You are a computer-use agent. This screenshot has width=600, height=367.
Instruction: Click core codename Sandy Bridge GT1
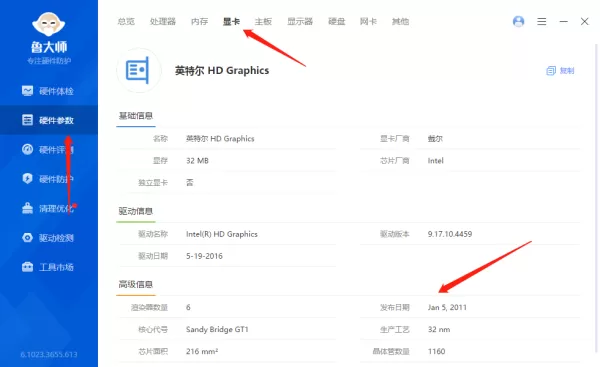click(x=217, y=329)
